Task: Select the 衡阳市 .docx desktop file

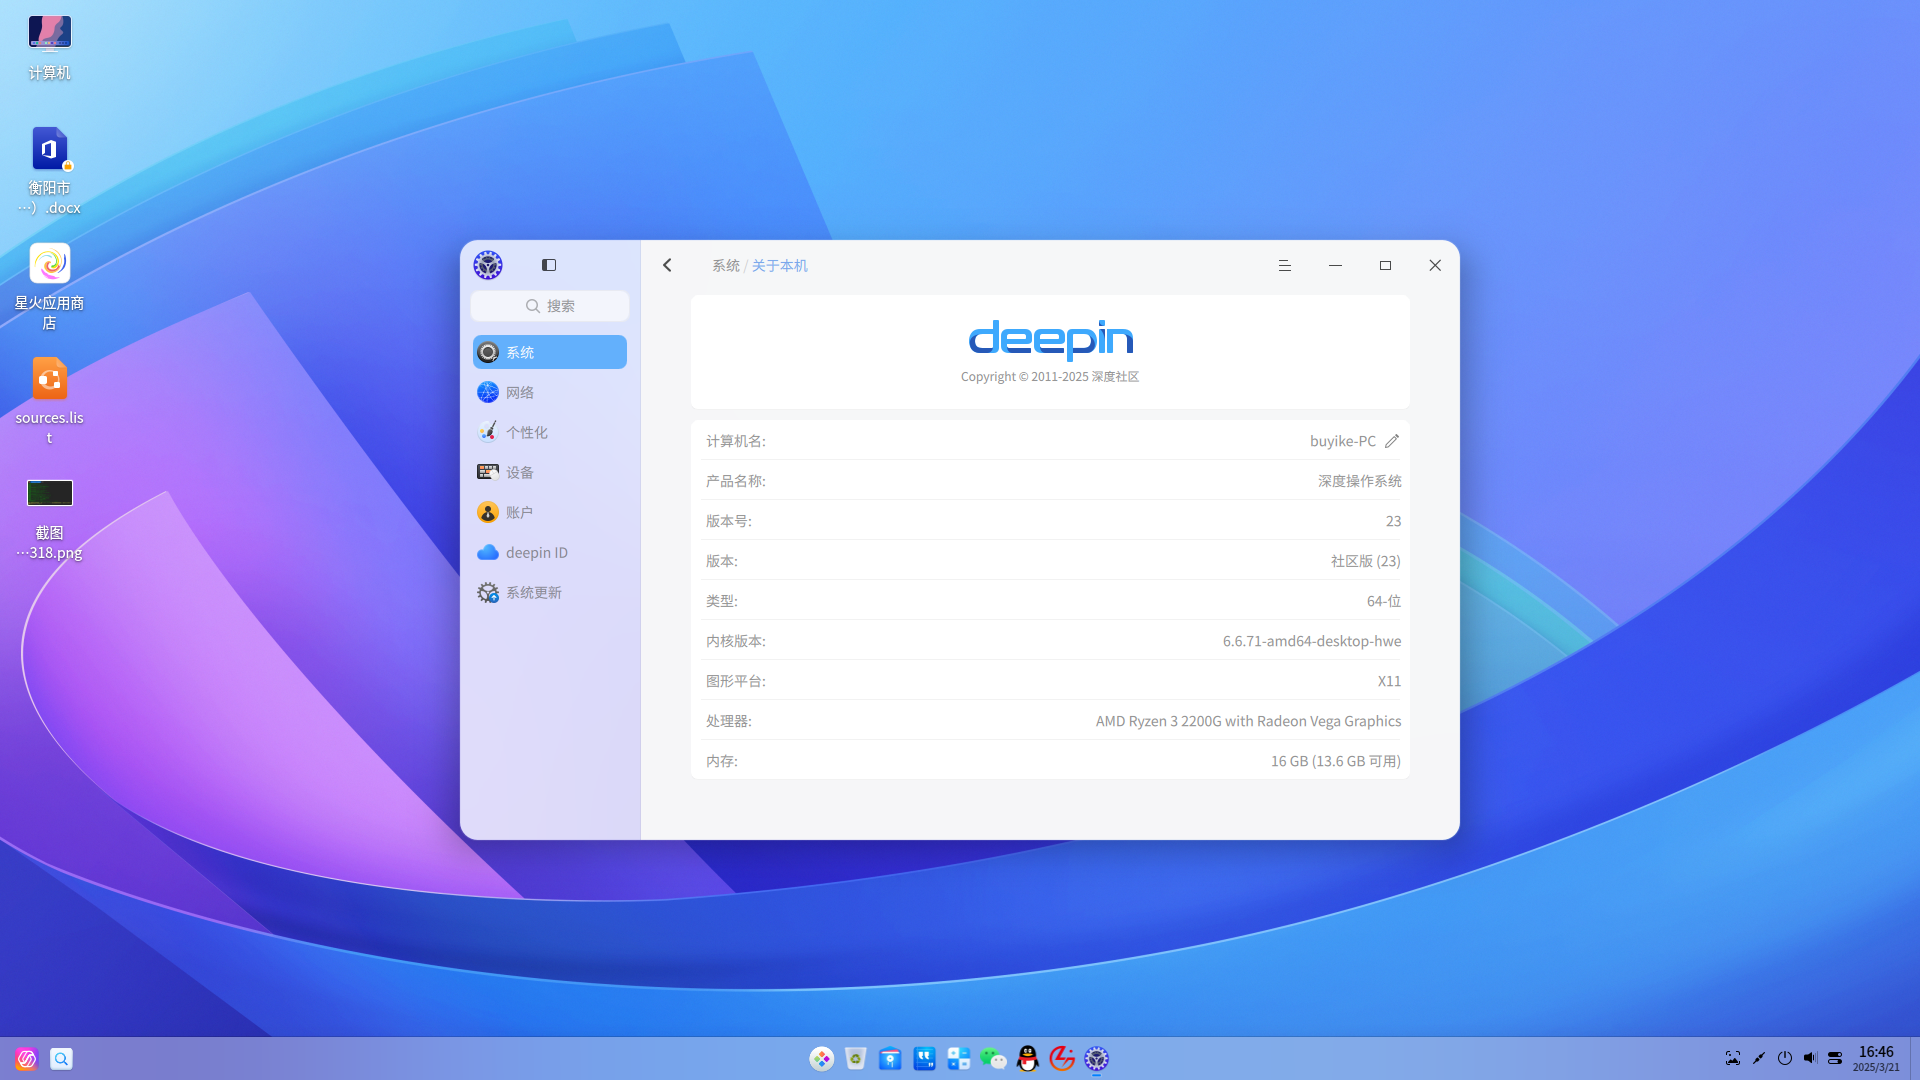Action: click(49, 170)
